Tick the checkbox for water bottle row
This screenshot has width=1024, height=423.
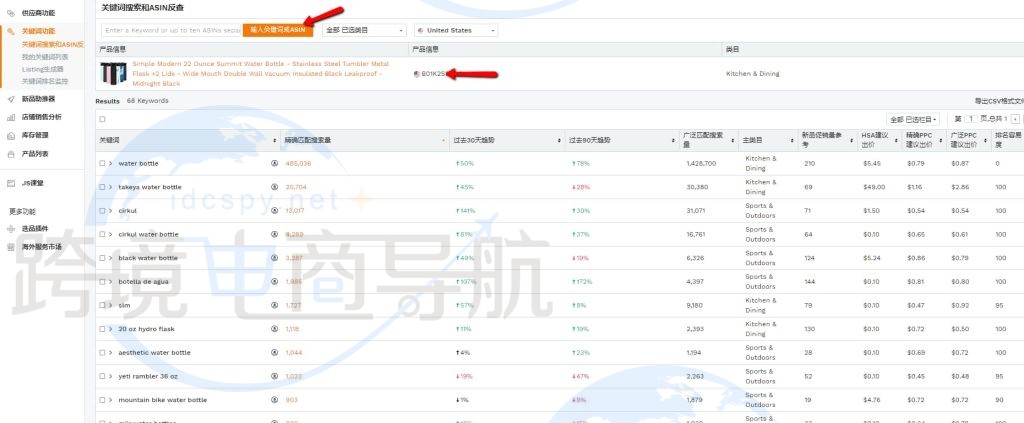[x=102, y=163]
